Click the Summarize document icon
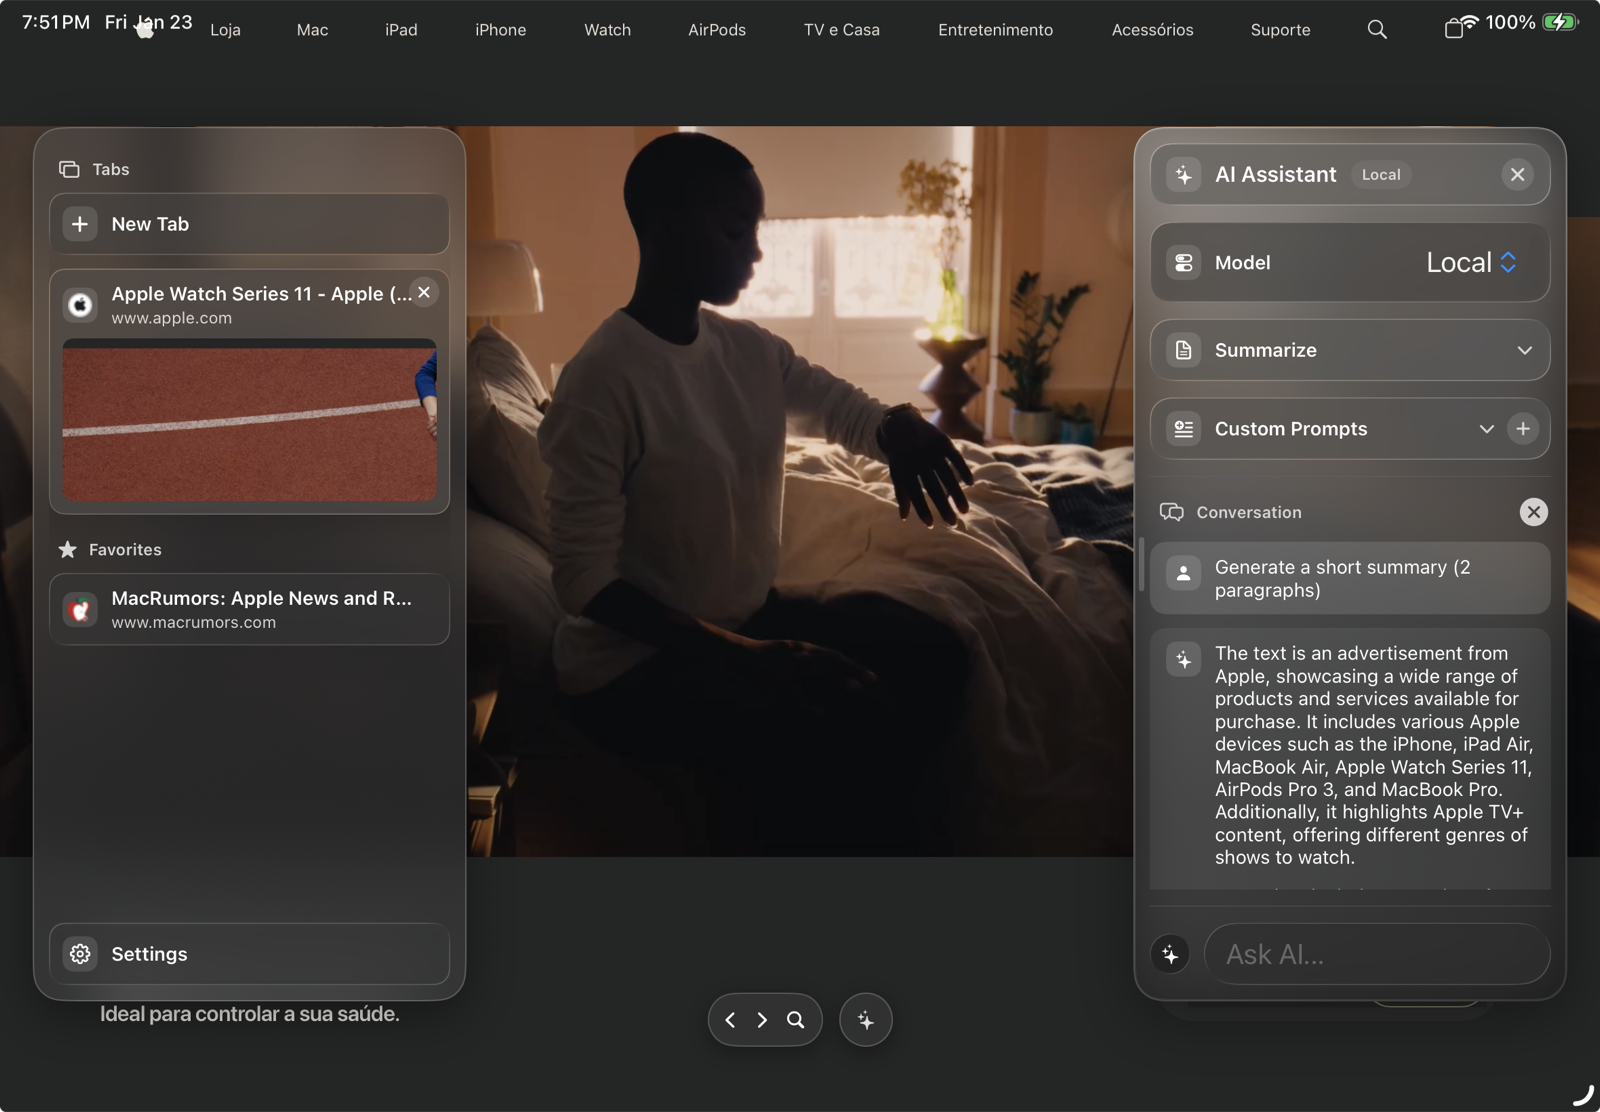Image resolution: width=1600 pixels, height=1112 pixels. click(1184, 350)
